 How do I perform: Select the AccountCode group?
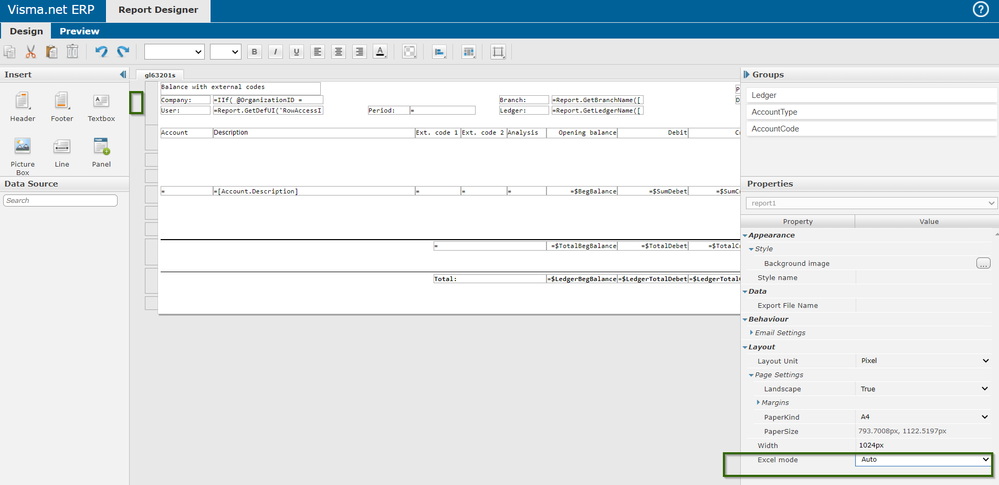click(x=872, y=129)
